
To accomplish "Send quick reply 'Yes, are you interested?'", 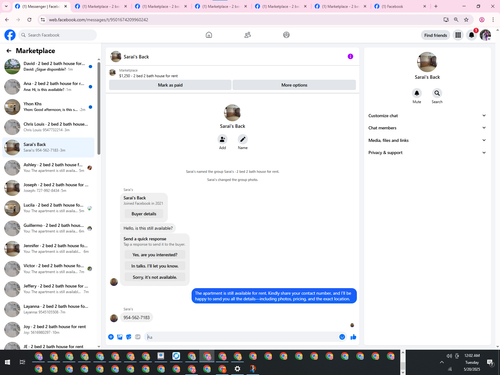I will point(155,255).
